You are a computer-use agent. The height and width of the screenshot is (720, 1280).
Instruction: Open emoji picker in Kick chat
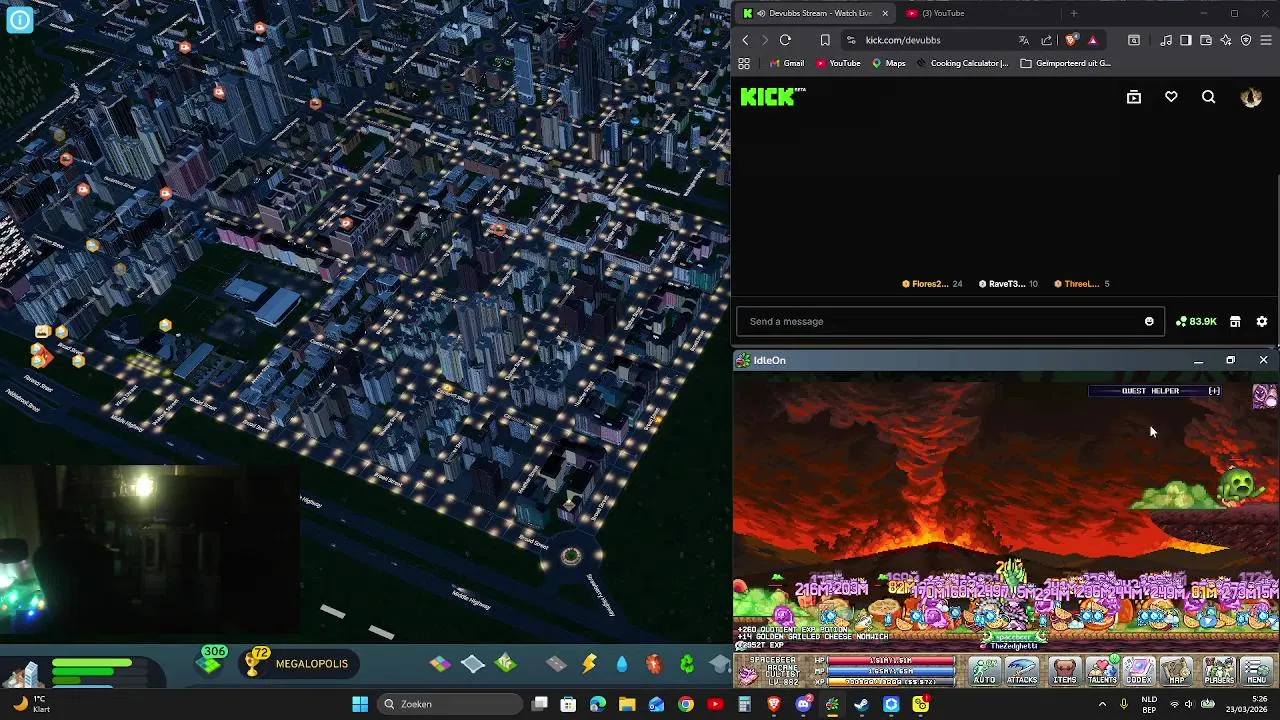pos(1149,322)
